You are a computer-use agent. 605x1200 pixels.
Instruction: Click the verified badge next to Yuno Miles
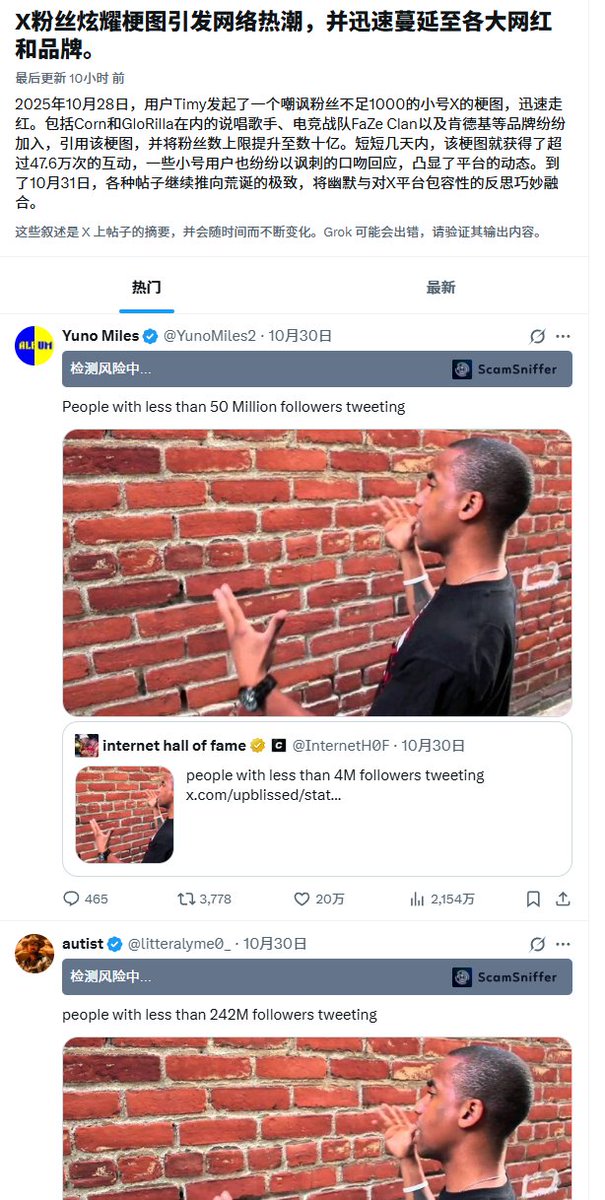(150, 336)
